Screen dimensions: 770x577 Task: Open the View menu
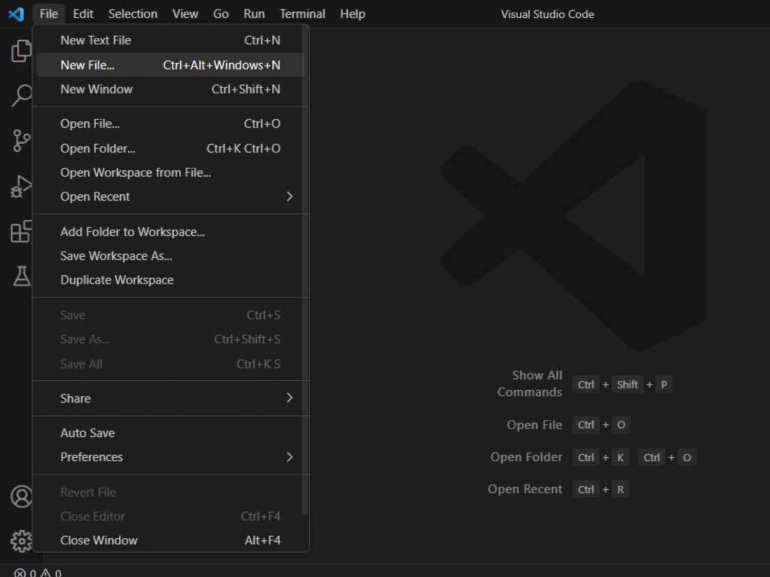click(185, 14)
